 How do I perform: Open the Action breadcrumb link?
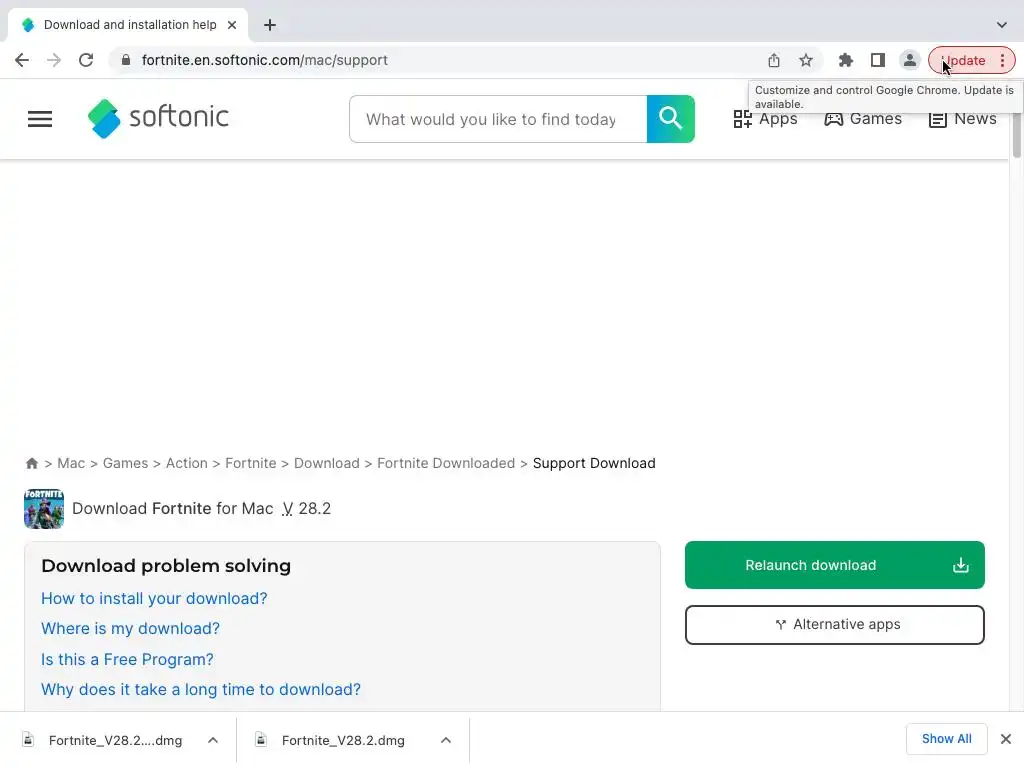pos(186,463)
